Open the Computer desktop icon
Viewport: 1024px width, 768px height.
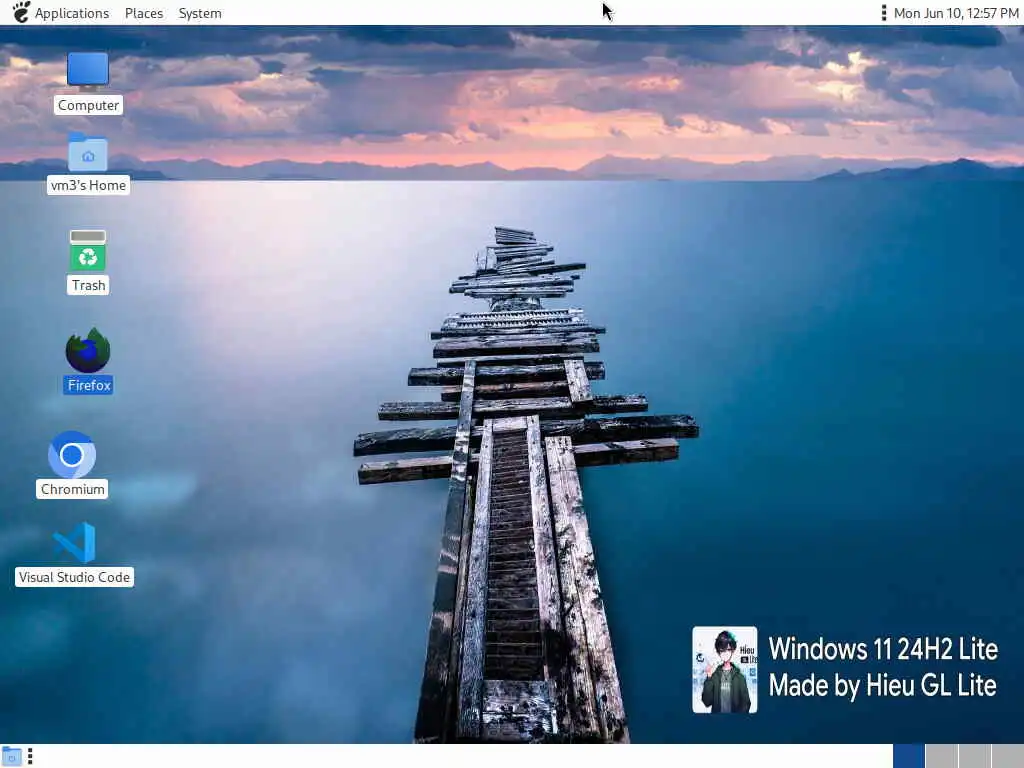coord(88,71)
